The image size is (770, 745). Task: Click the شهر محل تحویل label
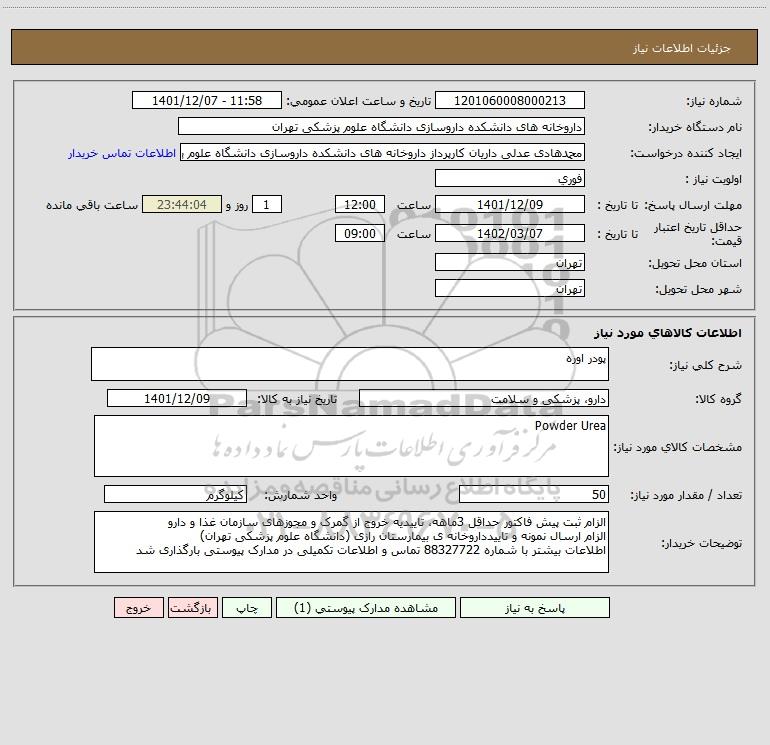(698, 289)
